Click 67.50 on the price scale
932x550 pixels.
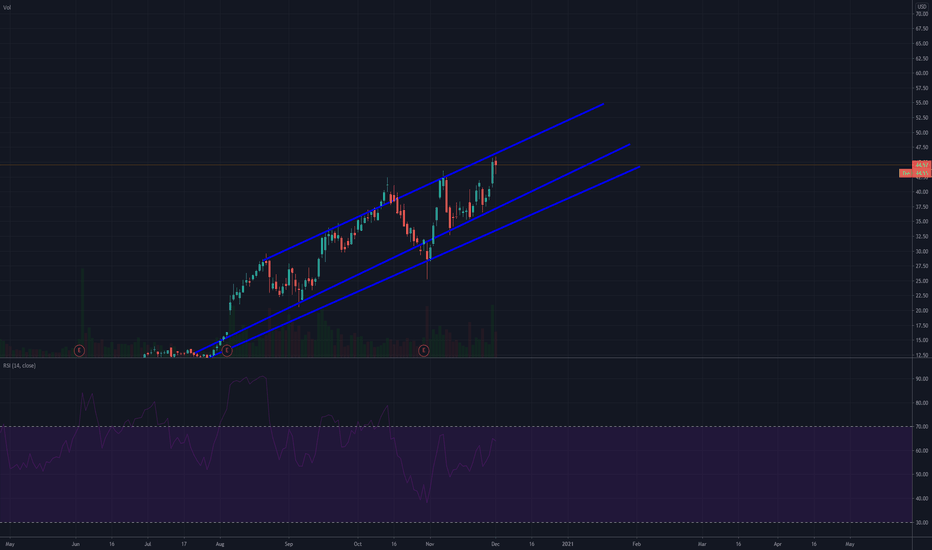pos(922,29)
